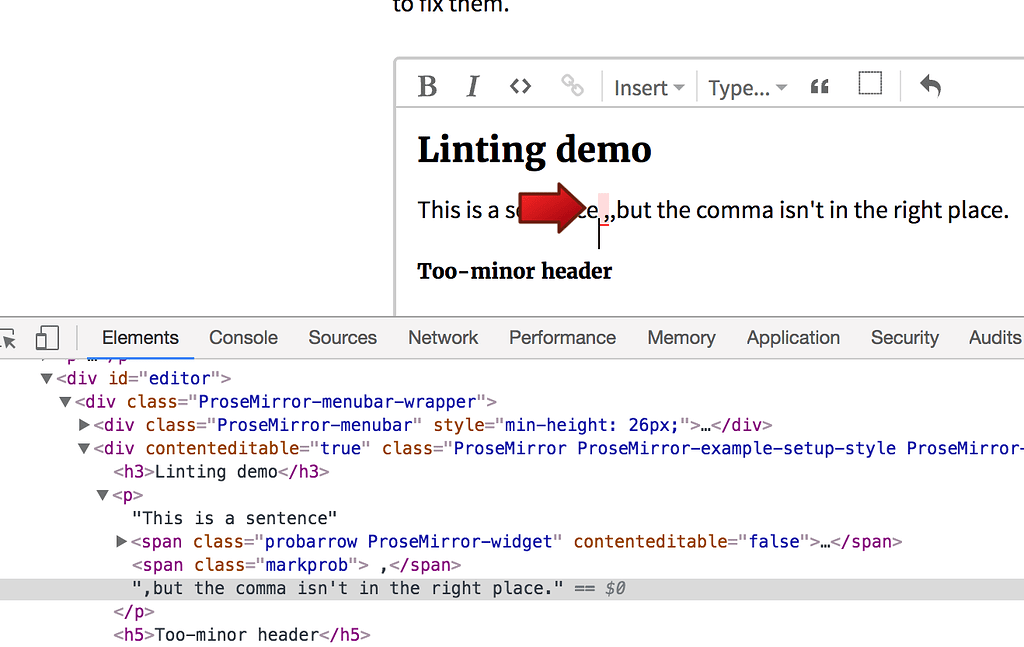This screenshot has height=647, width=1024.
Task: Undo last change with arrow icon
Action: (x=930, y=86)
